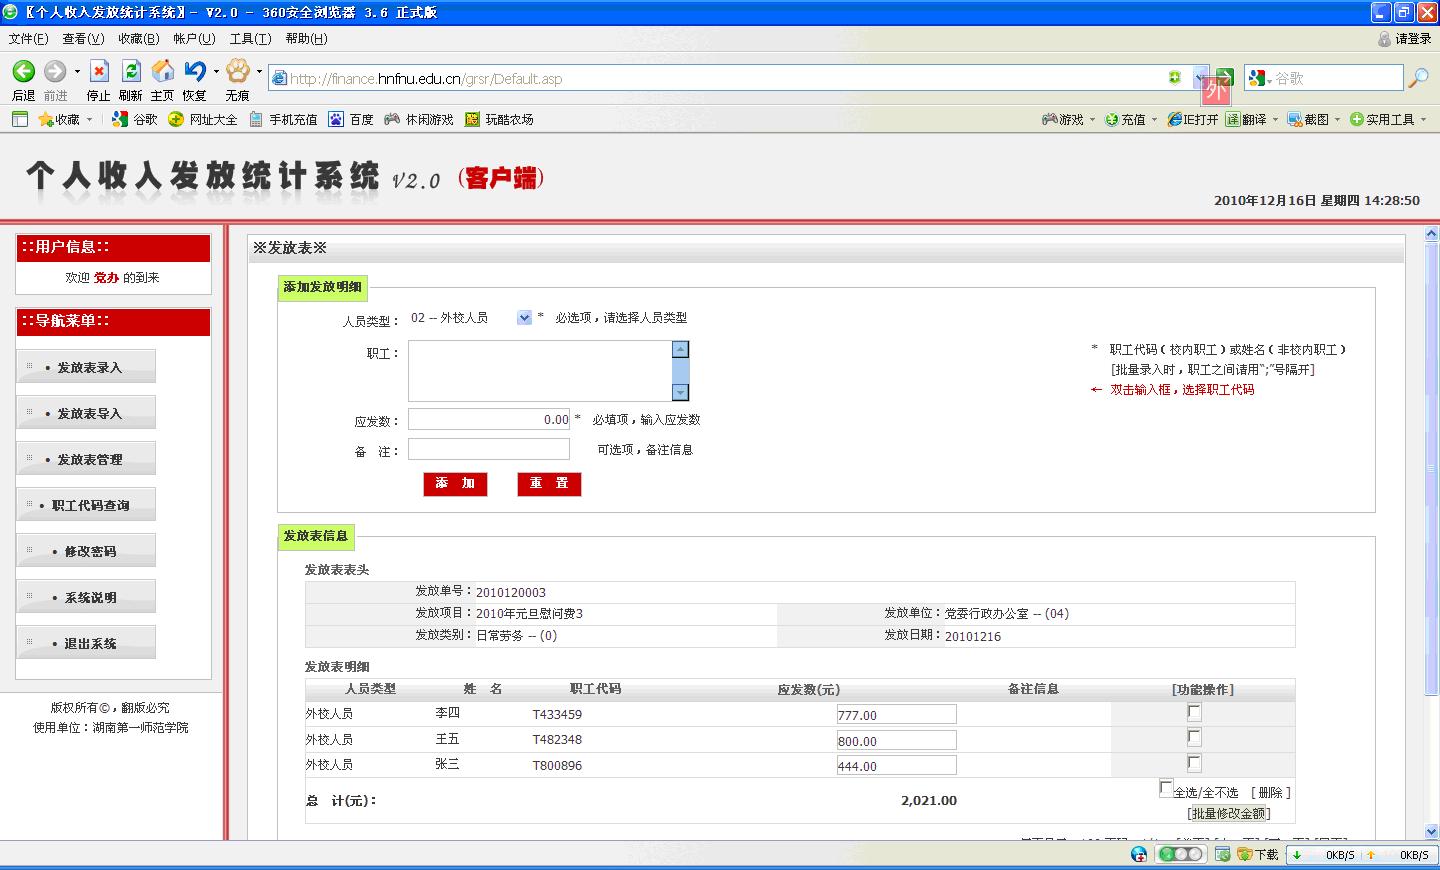Open the address bar URL dropdown

1199,78
